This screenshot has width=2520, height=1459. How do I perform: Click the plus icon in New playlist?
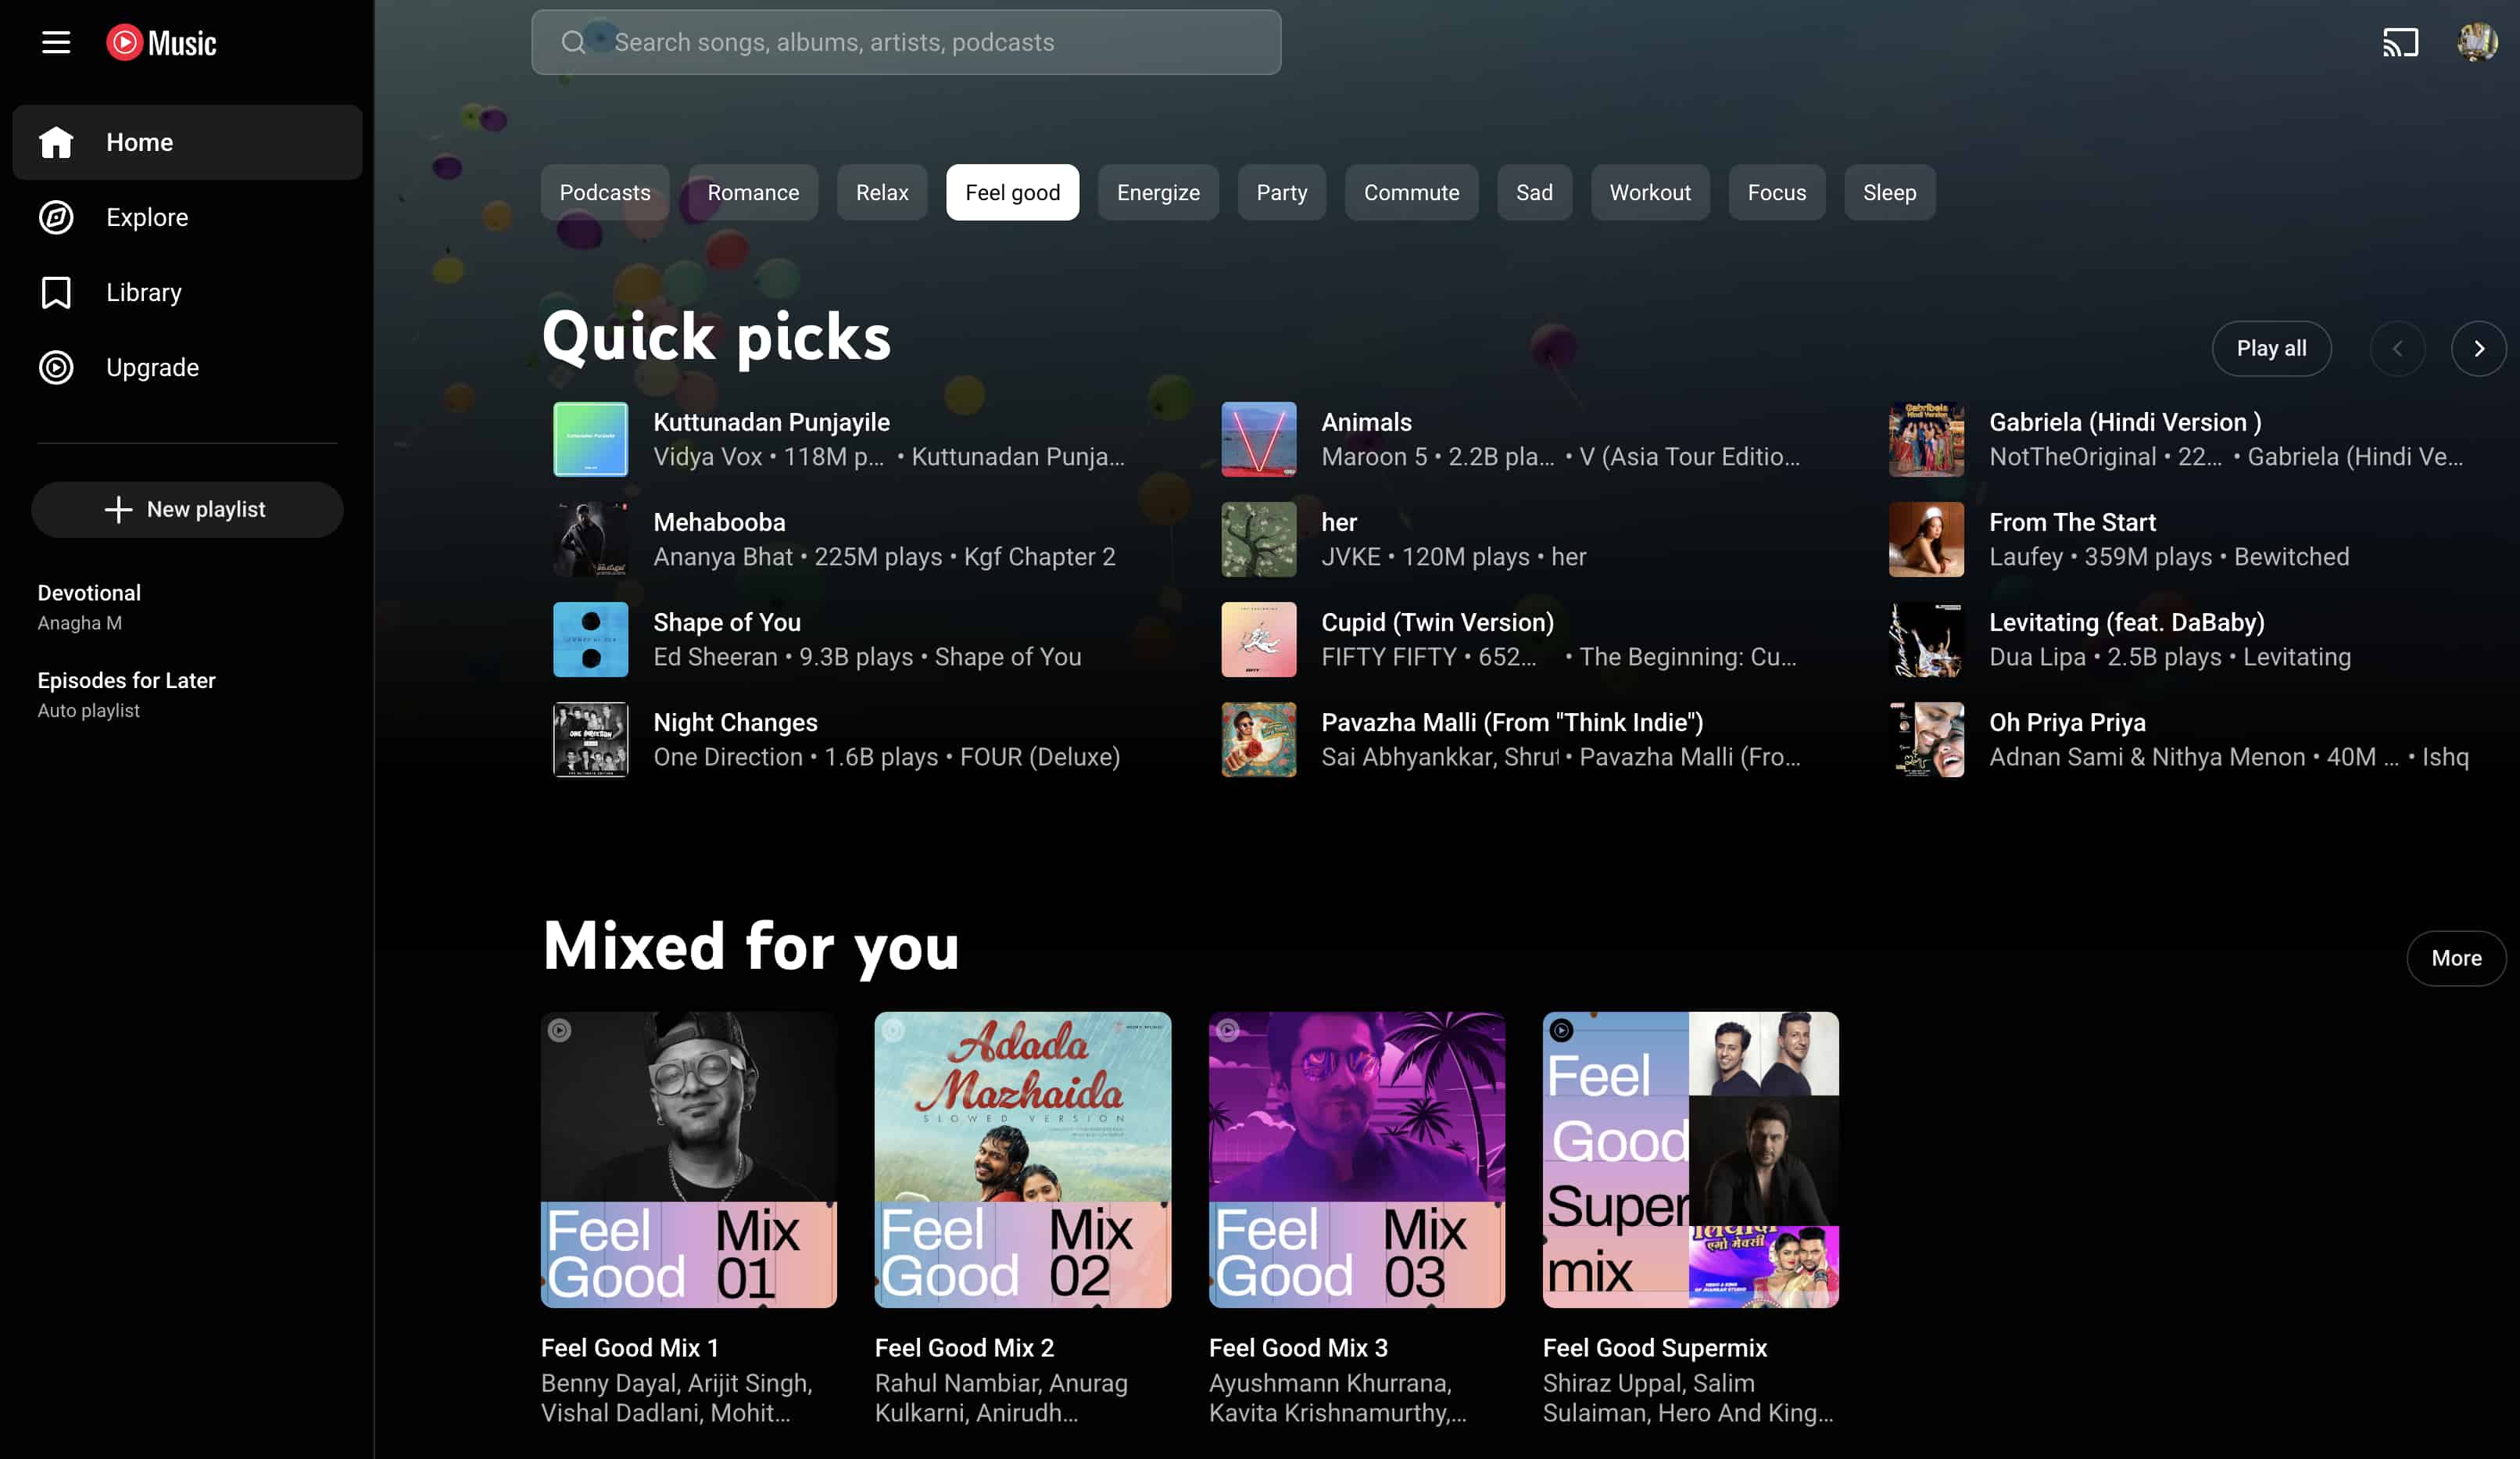(x=118, y=509)
